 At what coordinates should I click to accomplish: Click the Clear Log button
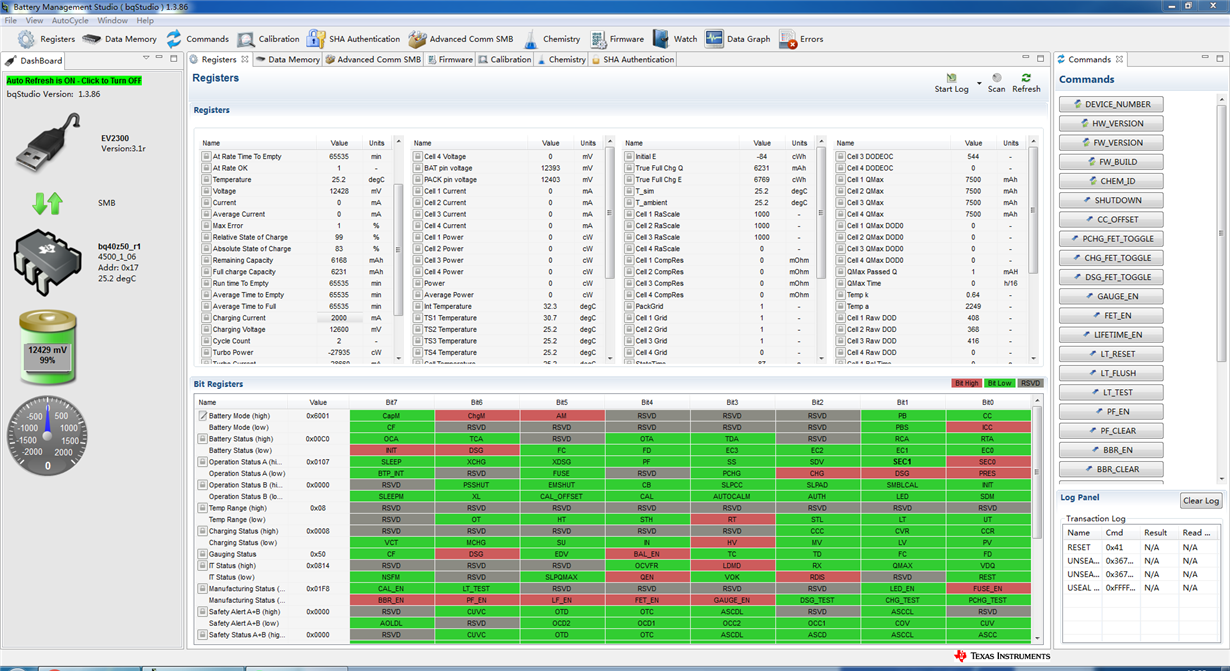pyautogui.click(x=1201, y=501)
